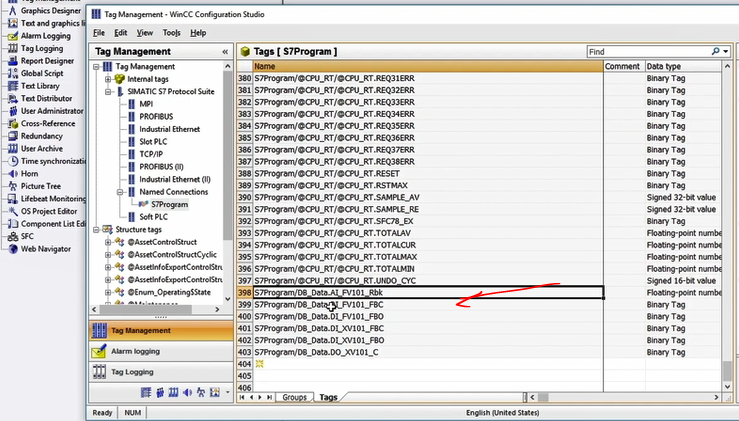Click the Data type column header
739x421 pixels.
pyautogui.click(x=683, y=66)
